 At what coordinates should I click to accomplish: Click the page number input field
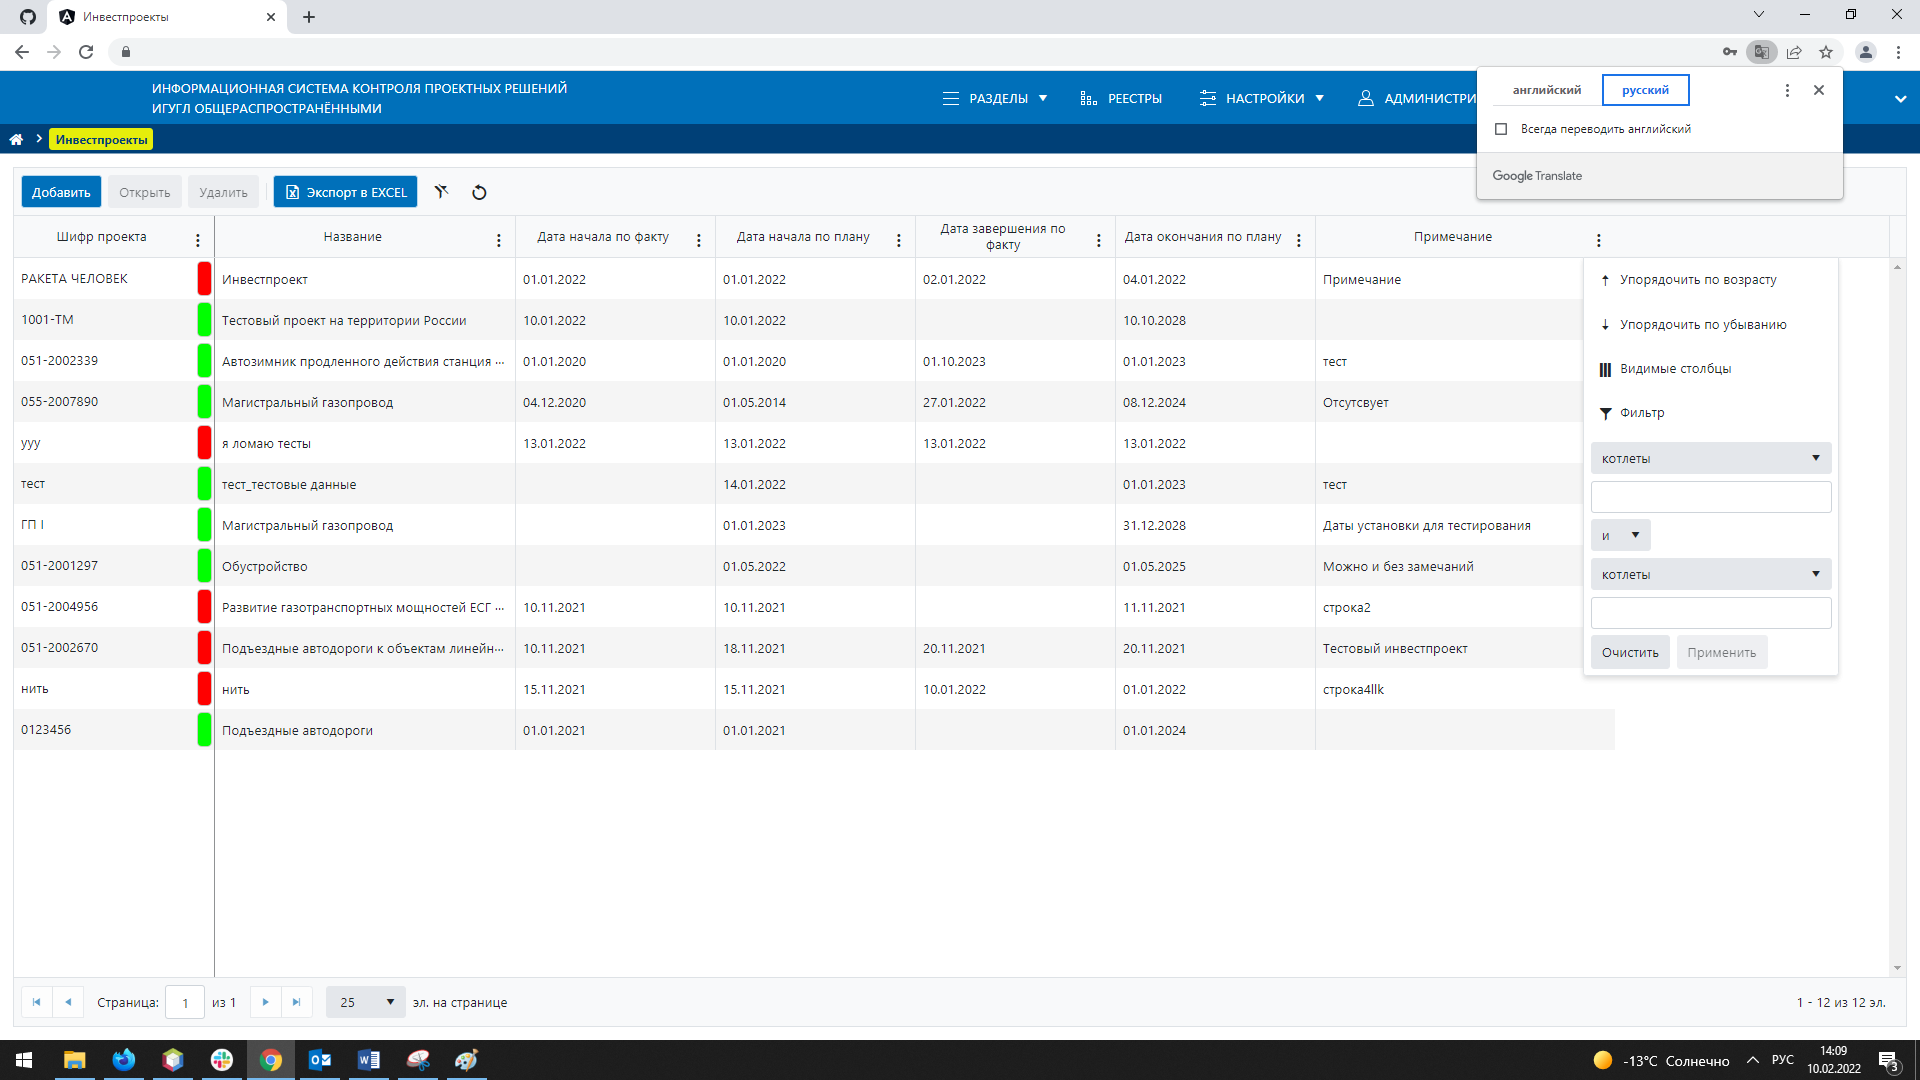[x=185, y=1002]
